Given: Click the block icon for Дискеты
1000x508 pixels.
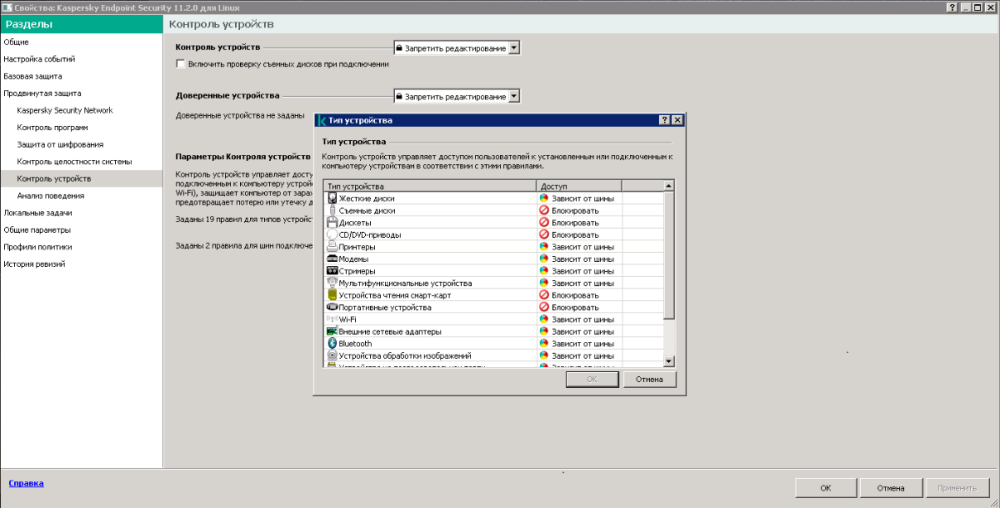Looking at the screenshot, I should pyautogui.click(x=544, y=222).
